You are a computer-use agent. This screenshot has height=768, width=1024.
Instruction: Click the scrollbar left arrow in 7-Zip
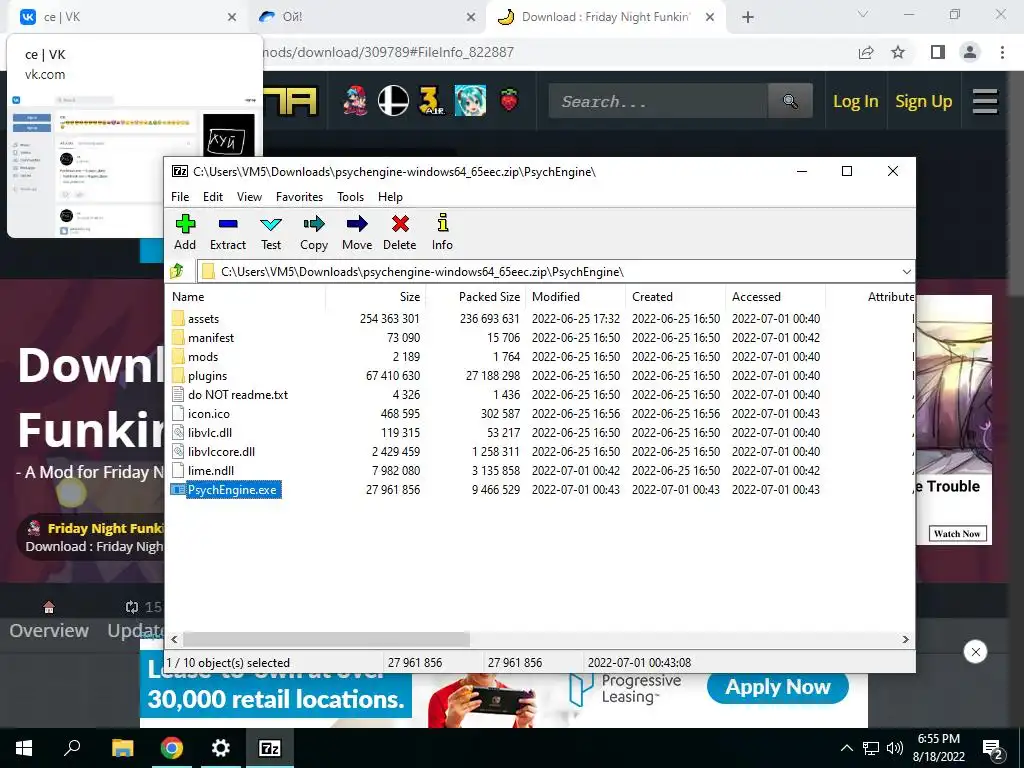174,639
